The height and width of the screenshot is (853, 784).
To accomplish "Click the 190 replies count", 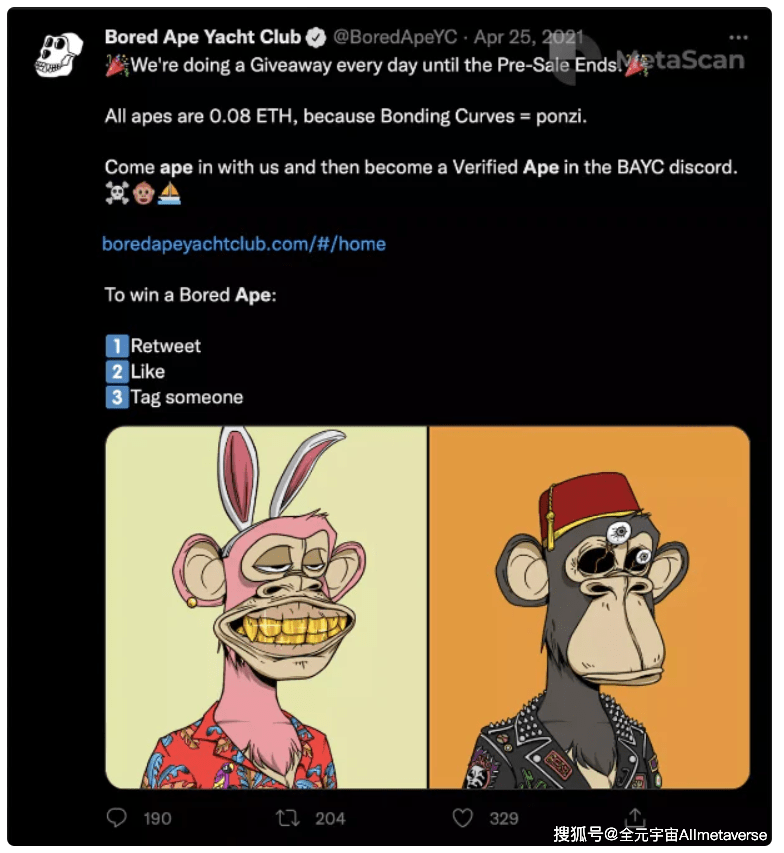I will pos(157,818).
